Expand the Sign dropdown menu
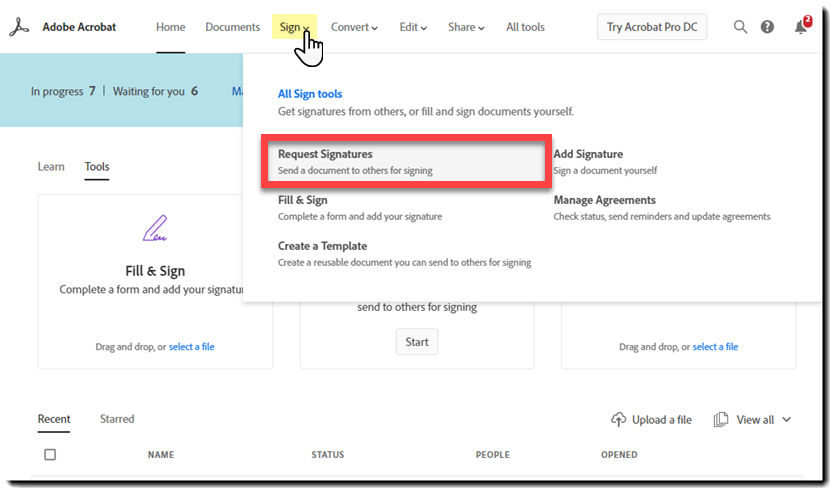830x488 pixels. 294,27
